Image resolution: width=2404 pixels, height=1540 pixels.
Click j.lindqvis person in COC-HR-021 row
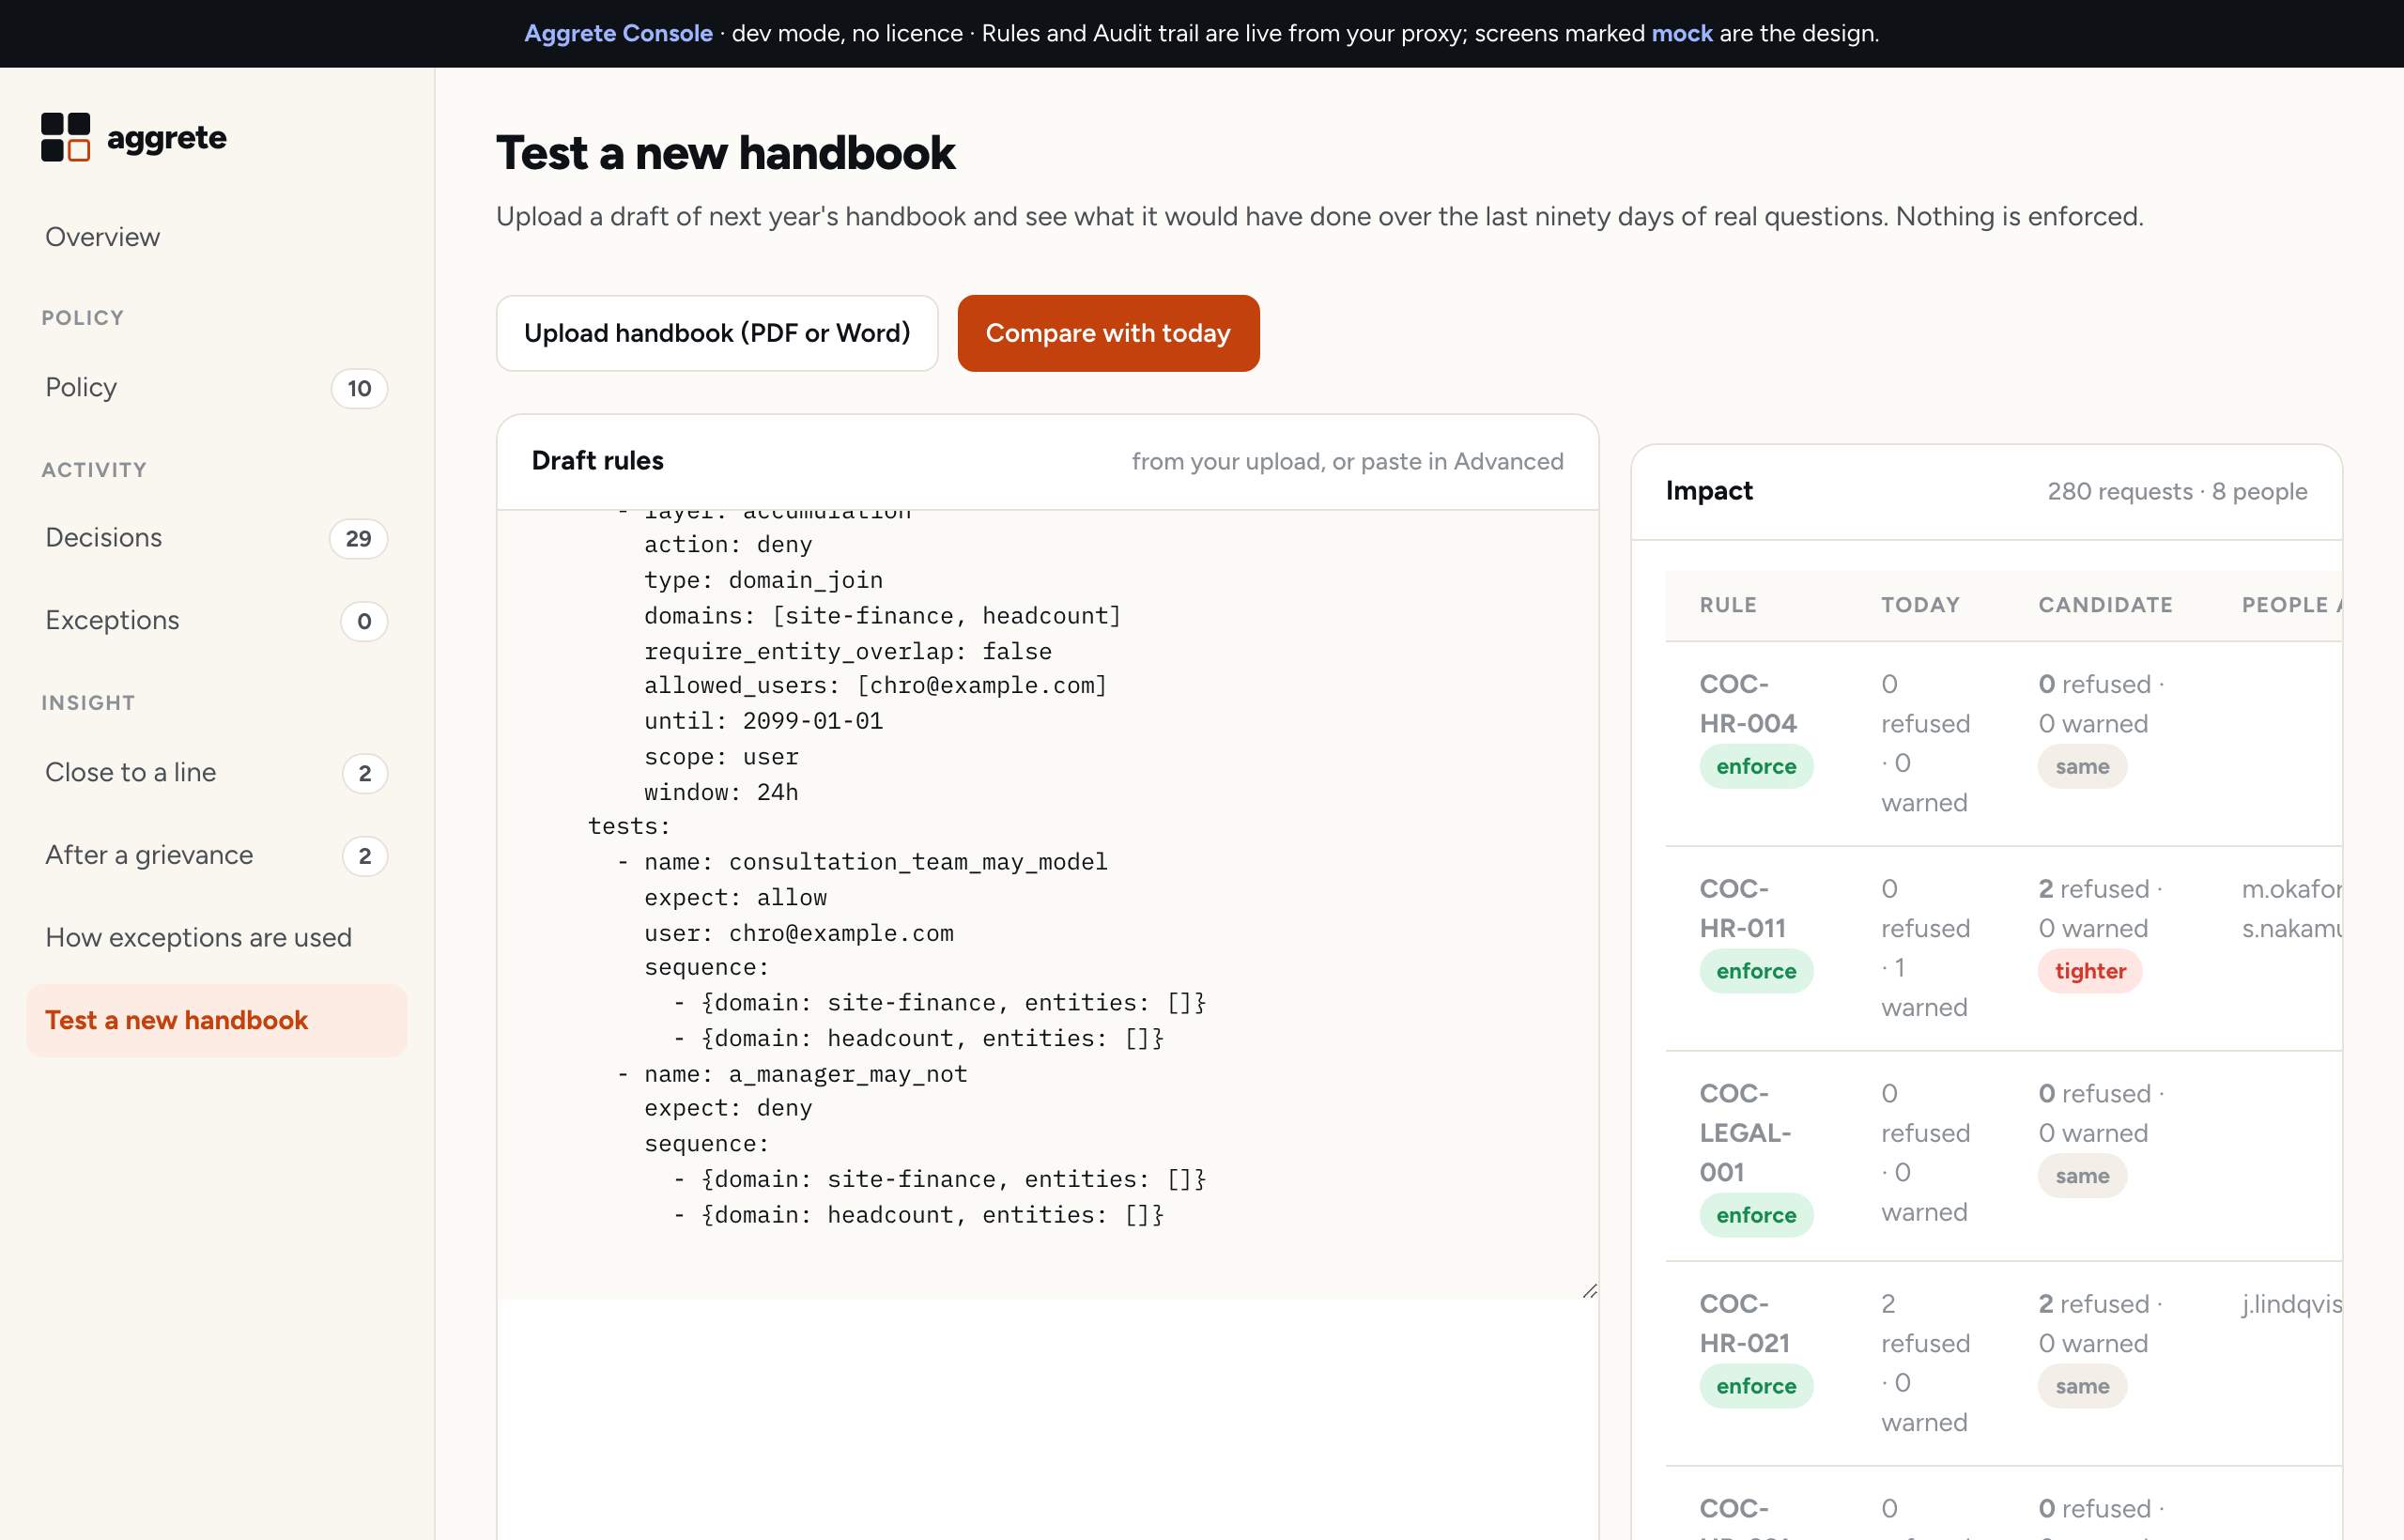pos(2291,1304)
